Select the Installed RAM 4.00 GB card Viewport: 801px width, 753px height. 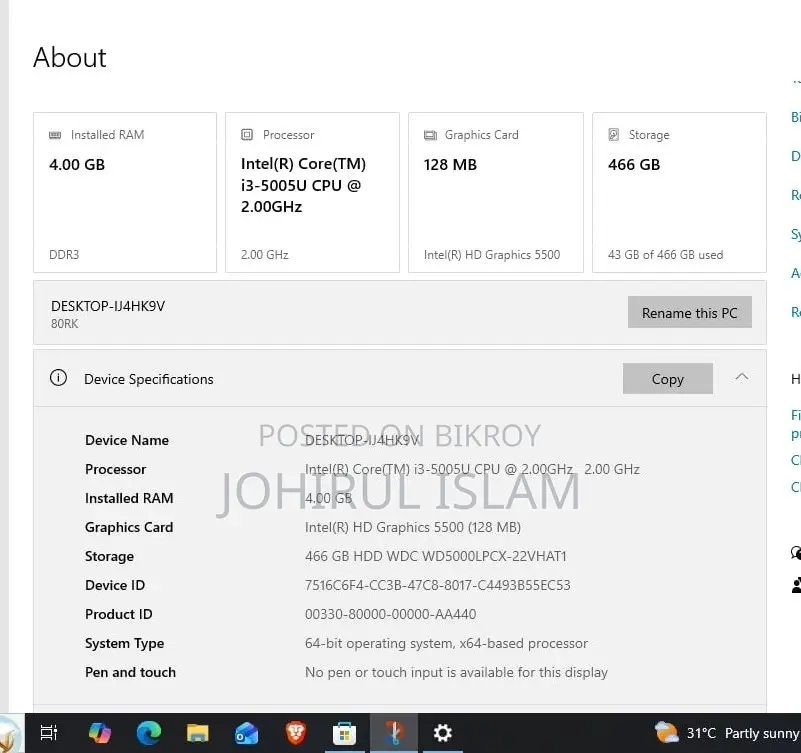tap(125, 193)
